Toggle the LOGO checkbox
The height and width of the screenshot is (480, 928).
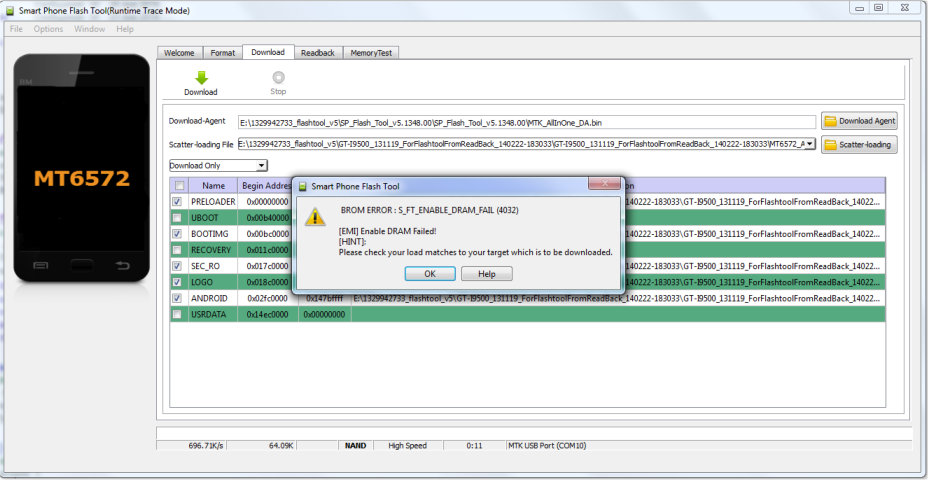point(177,282)
